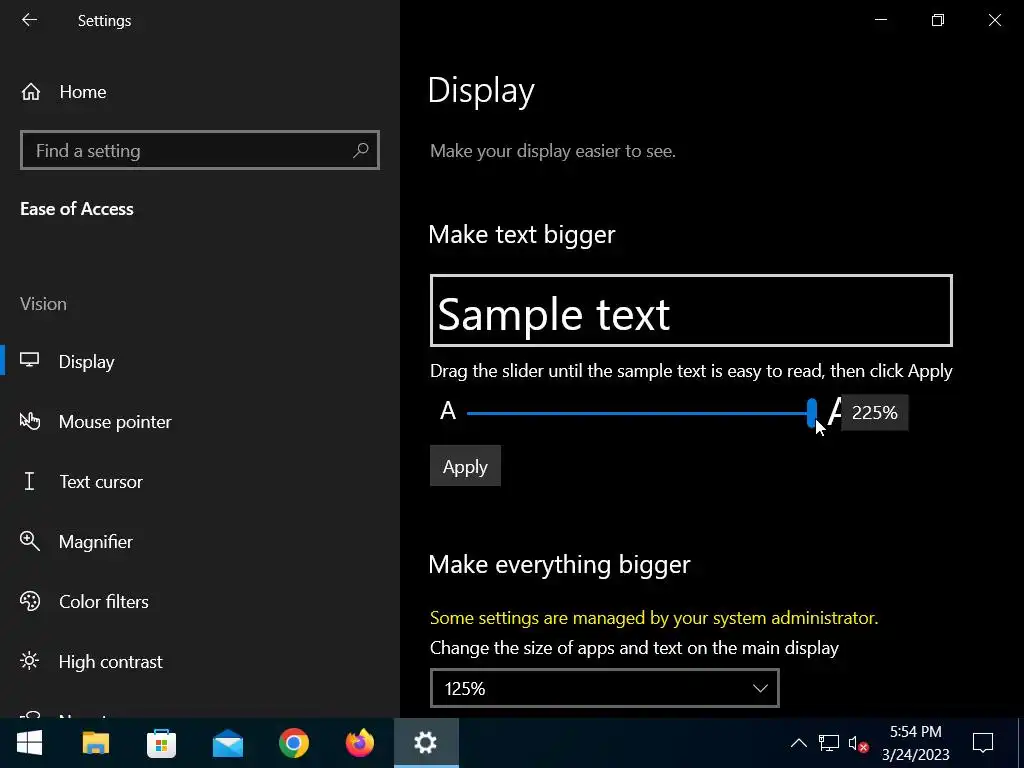Show hidden system tray icons
1024x768 pixels.
(x=798, y=743)
